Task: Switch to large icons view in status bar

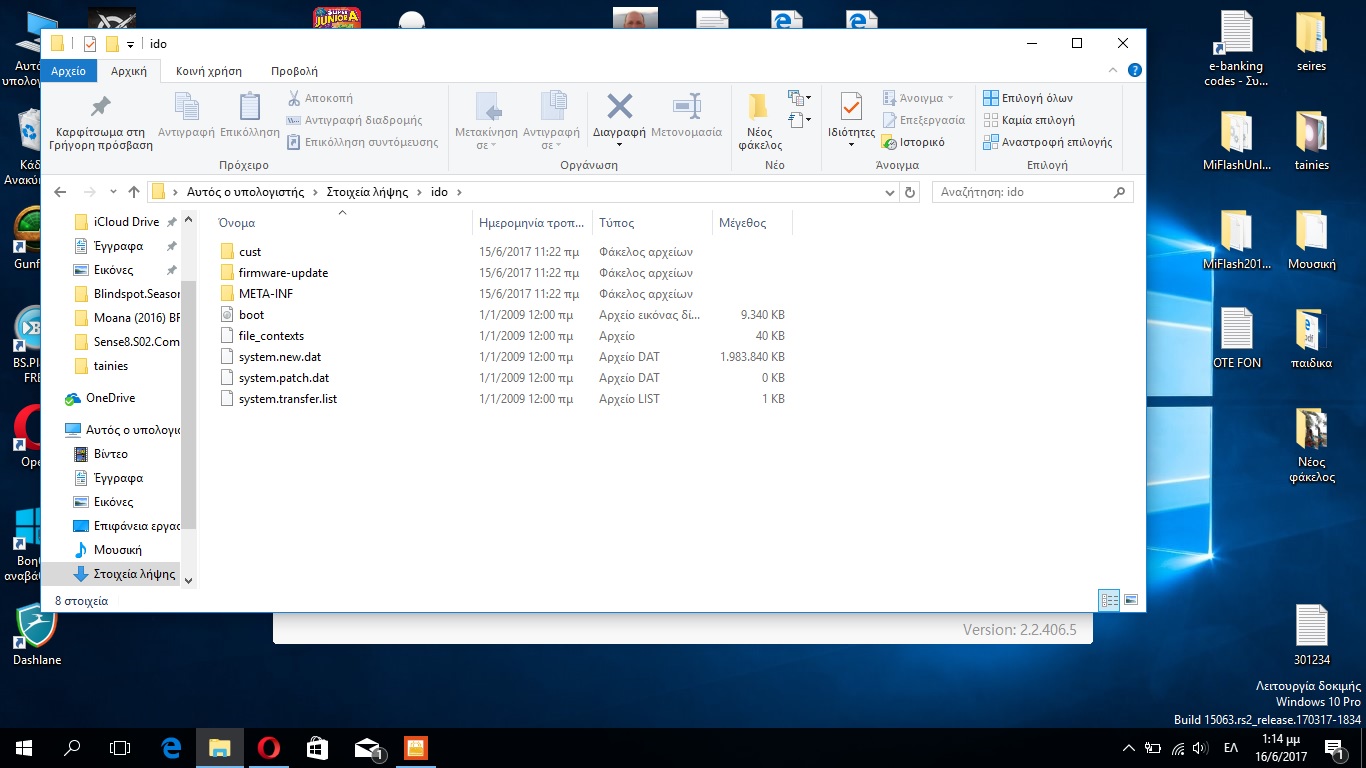Action: 1131,601
